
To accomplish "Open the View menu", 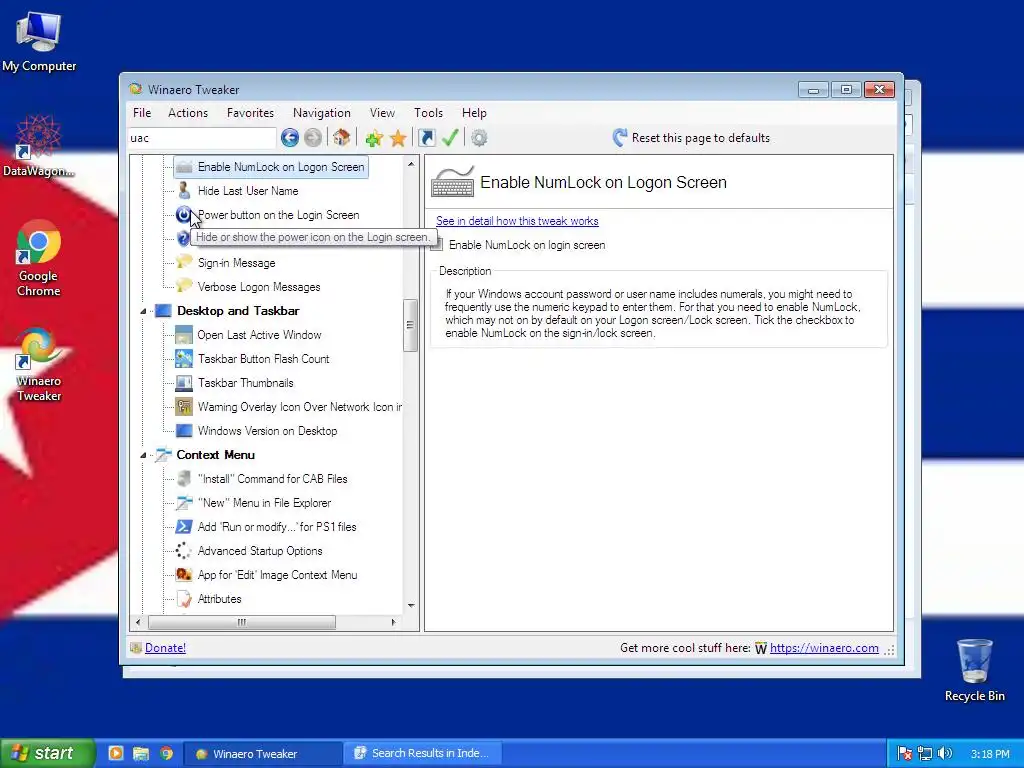I will (382, 113).
